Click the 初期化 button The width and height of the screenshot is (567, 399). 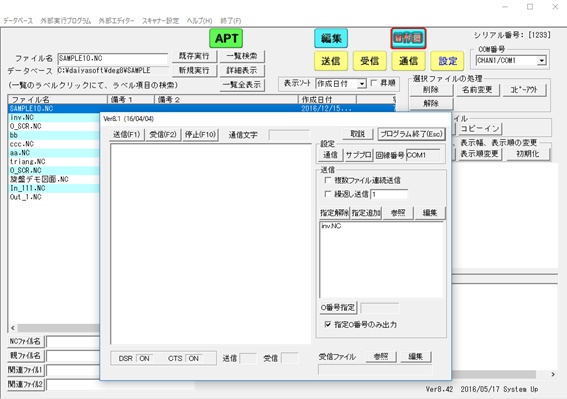pos(528,154)
